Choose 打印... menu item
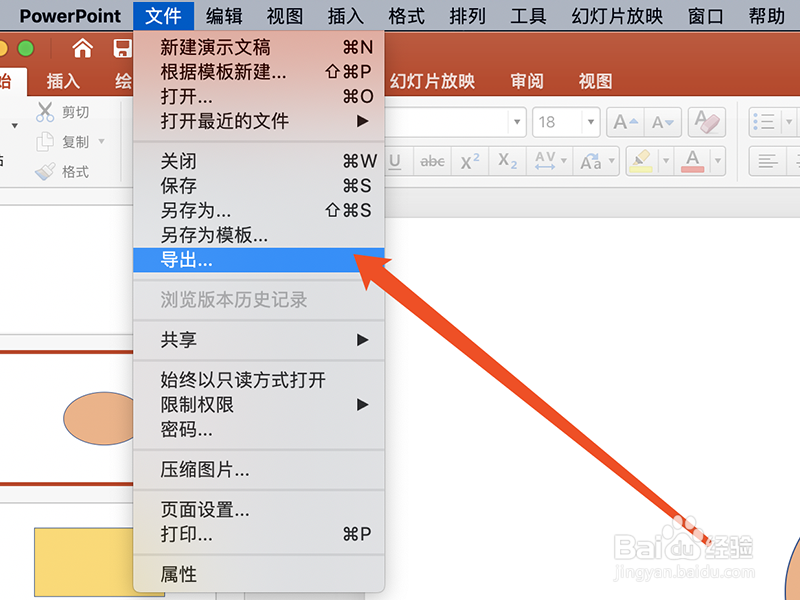The height and width of the screenshot is (600, 800). 259,534
